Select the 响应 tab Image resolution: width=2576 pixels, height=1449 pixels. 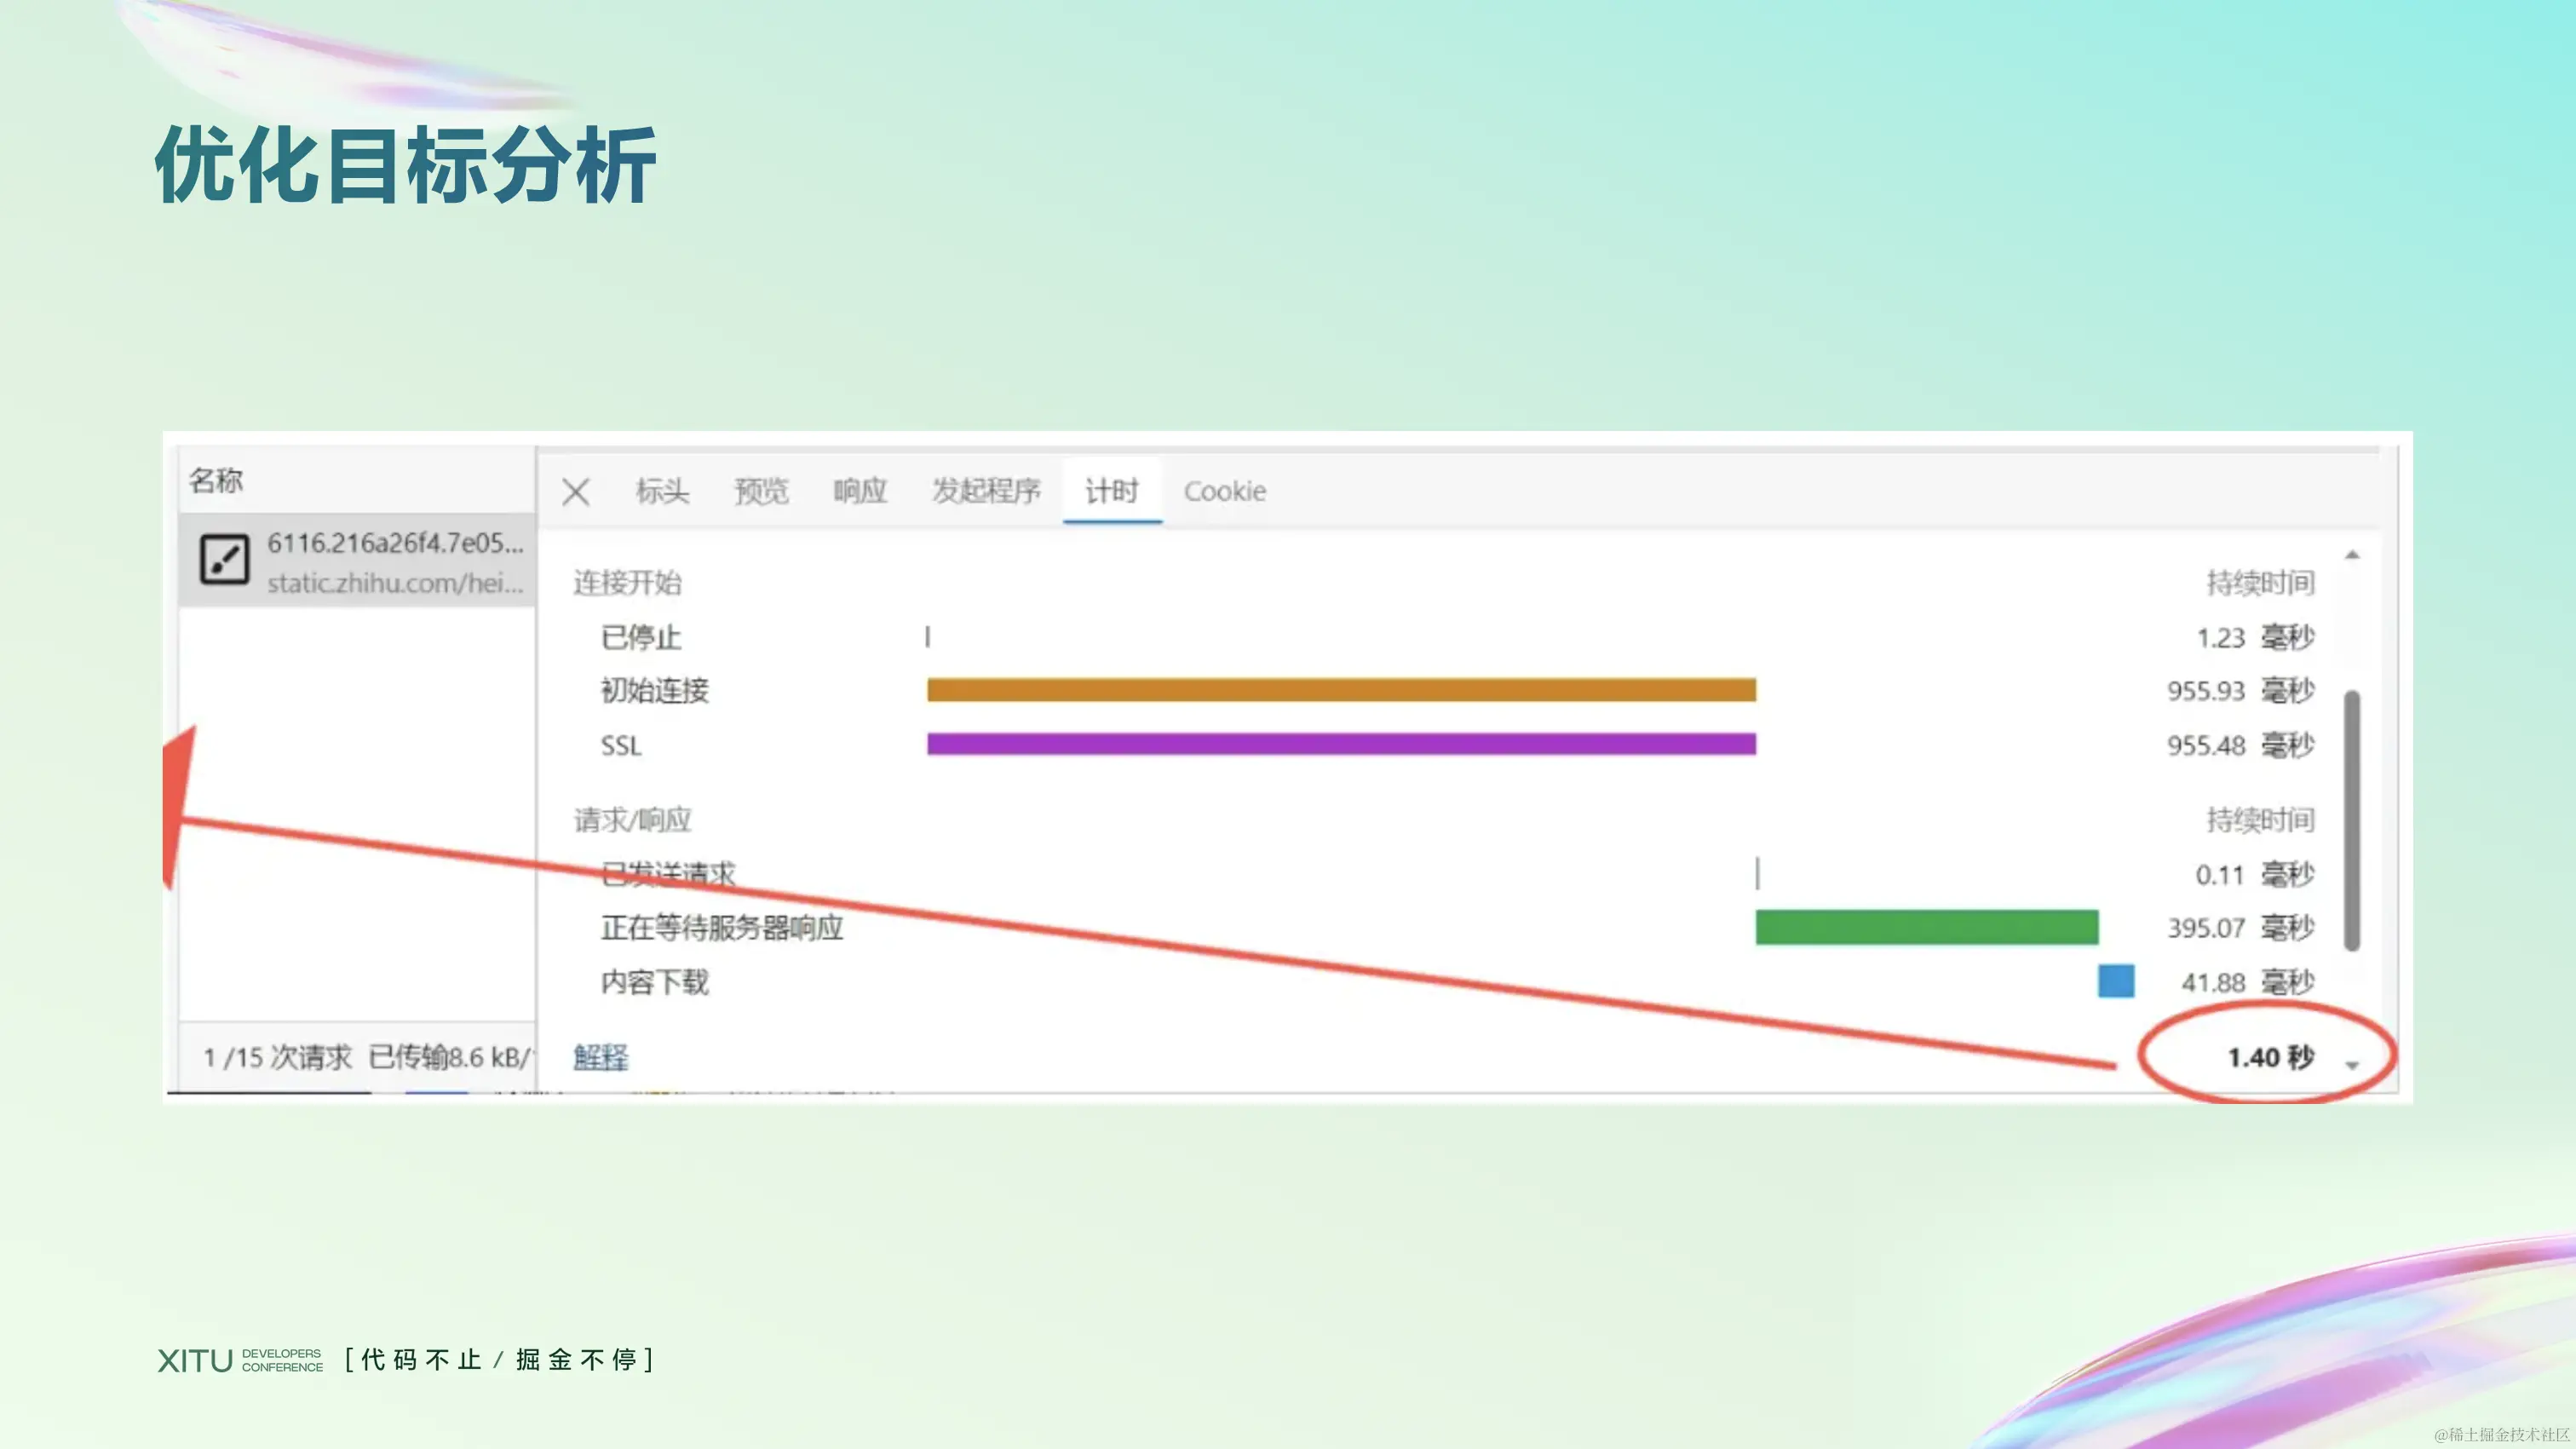860,491
